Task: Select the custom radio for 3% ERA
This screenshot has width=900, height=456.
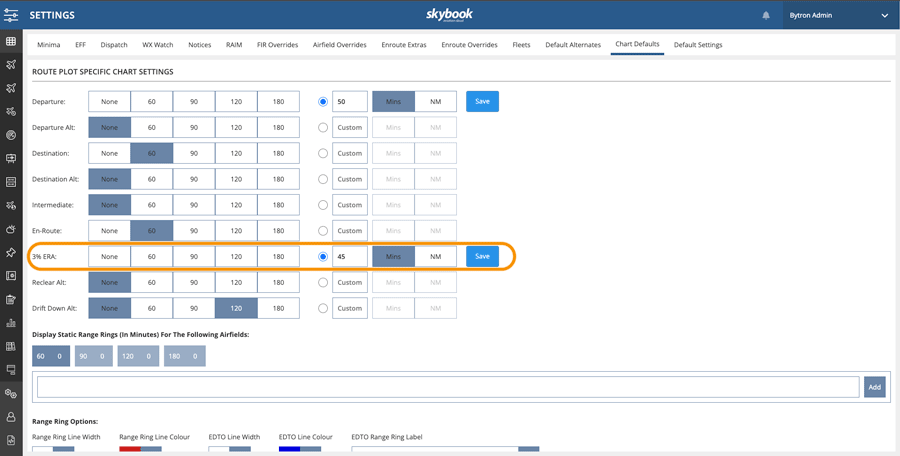Action: pos(323,257)
